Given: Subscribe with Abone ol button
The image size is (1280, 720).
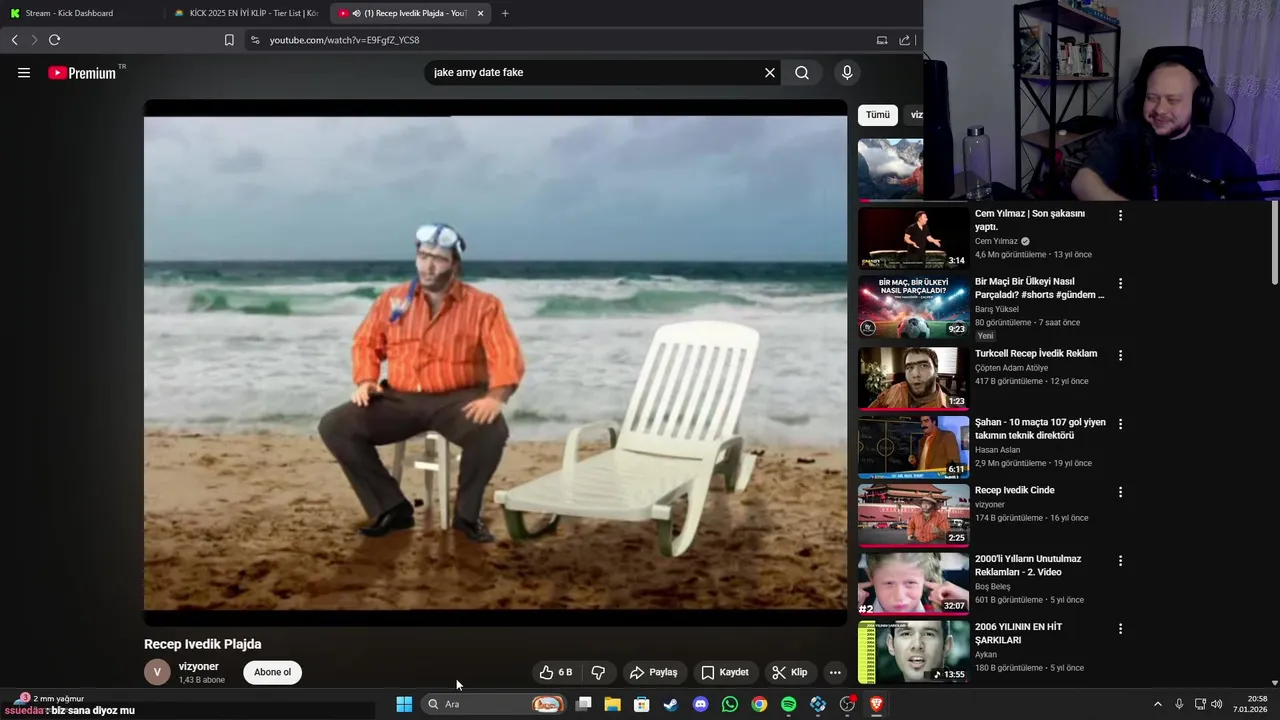Looking at the screenshot, I should click(x=272, y=672).
